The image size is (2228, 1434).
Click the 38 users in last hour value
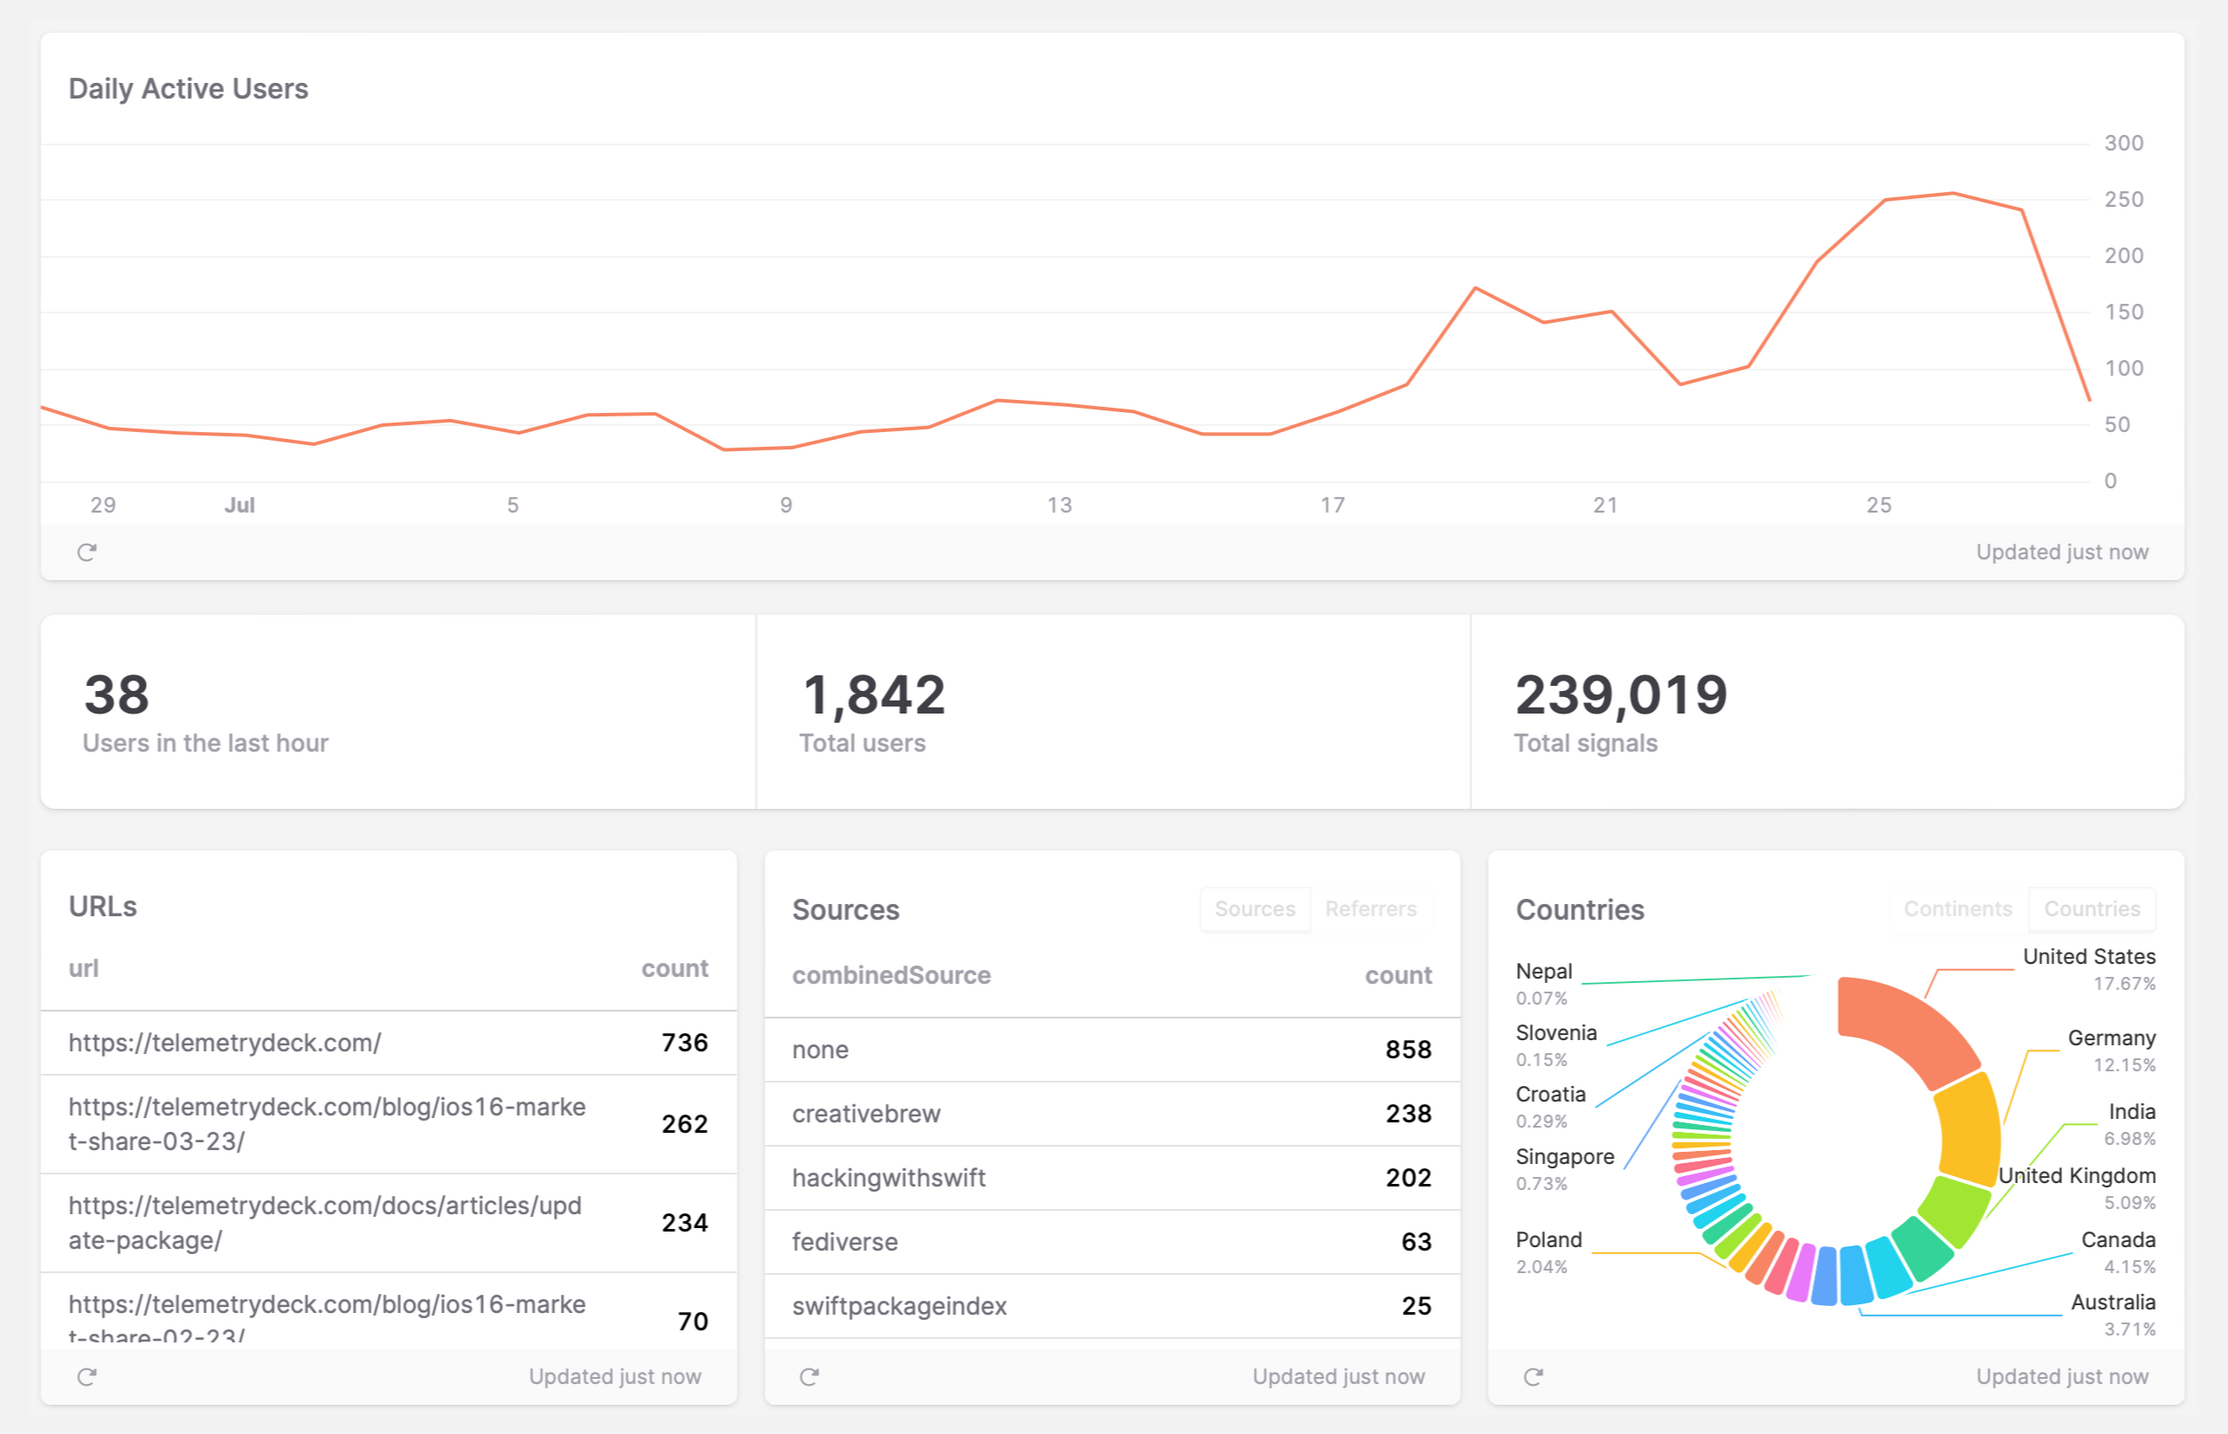(117, 695)
